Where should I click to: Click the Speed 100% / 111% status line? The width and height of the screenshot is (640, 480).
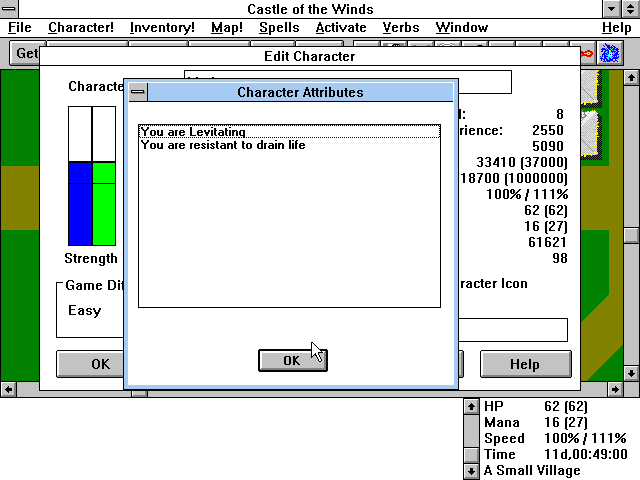[x=555, y=438]
